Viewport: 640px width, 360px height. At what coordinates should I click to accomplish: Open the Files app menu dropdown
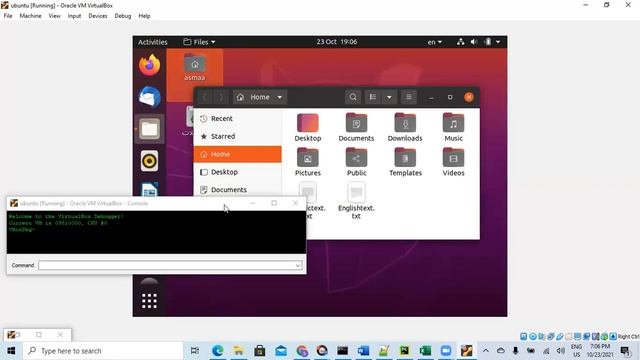(199, 42)
